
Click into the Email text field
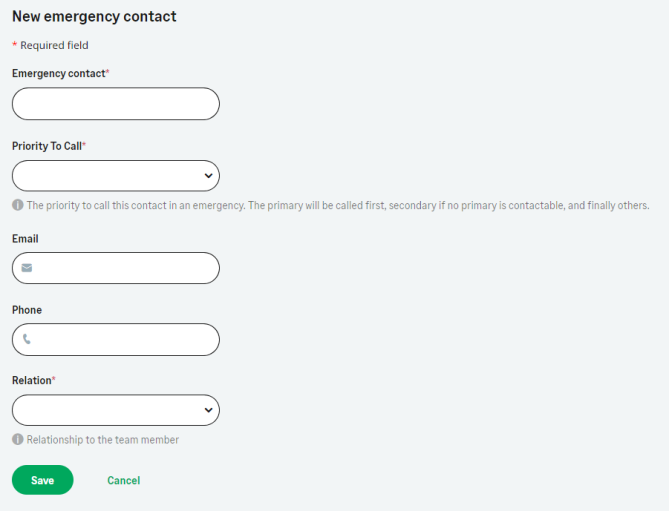125,268
